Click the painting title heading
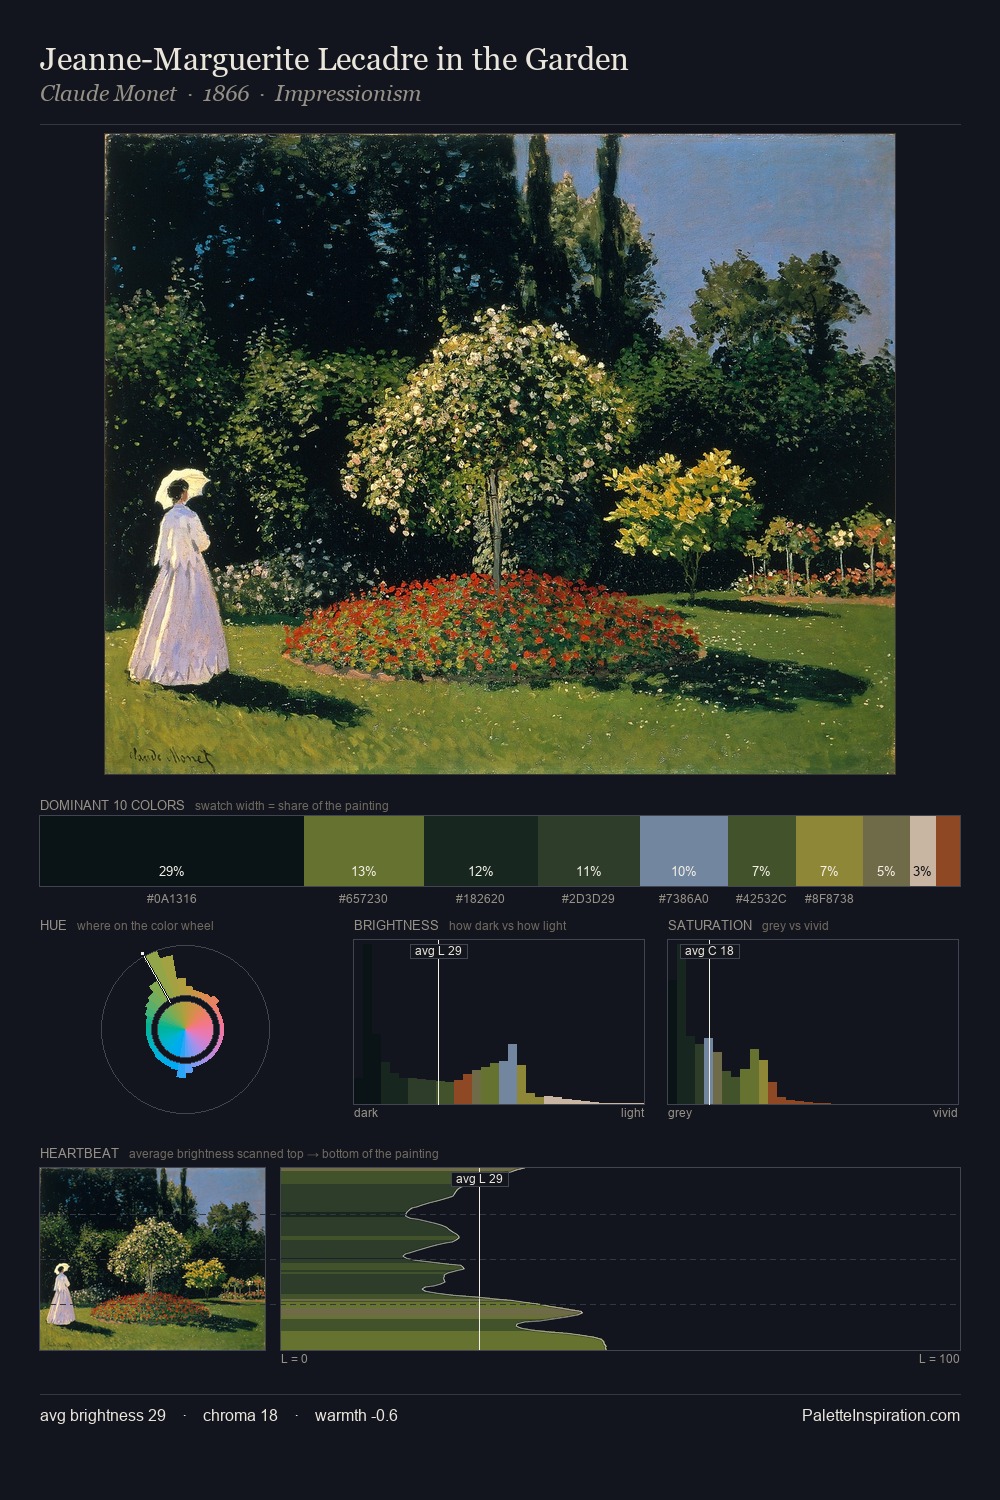Viewport: 1000px width, 1500px height. point(334,60)
